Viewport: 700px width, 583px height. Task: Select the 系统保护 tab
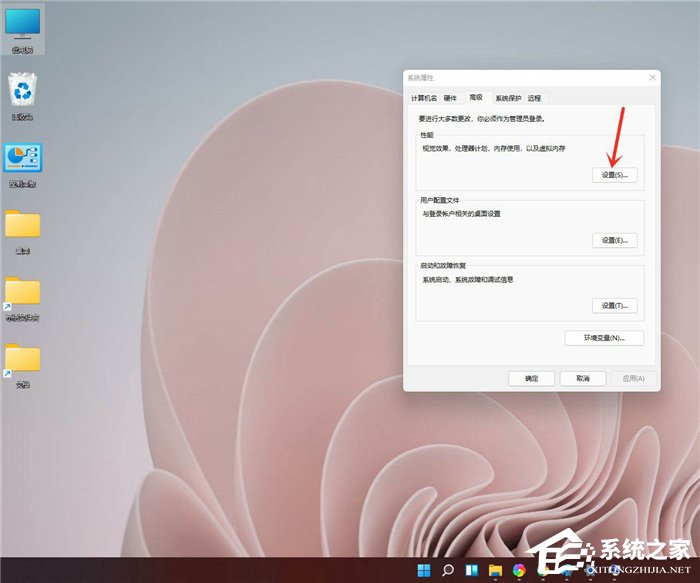point(508,98)
